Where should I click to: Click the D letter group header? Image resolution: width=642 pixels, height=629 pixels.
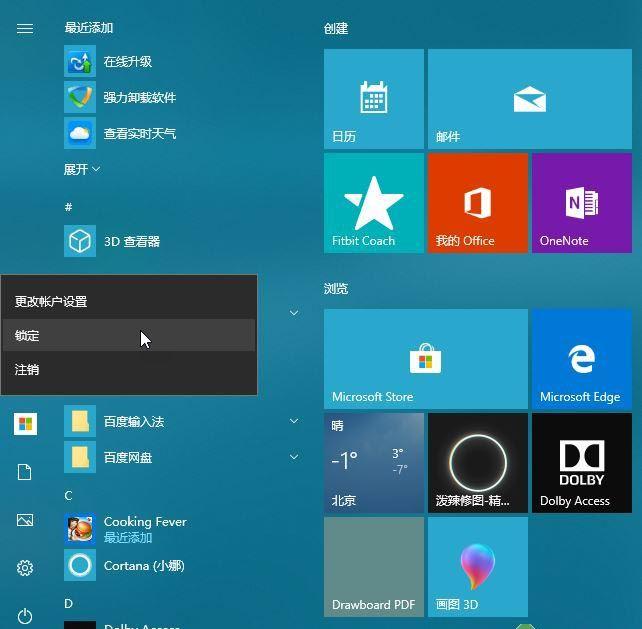(68, 604)
